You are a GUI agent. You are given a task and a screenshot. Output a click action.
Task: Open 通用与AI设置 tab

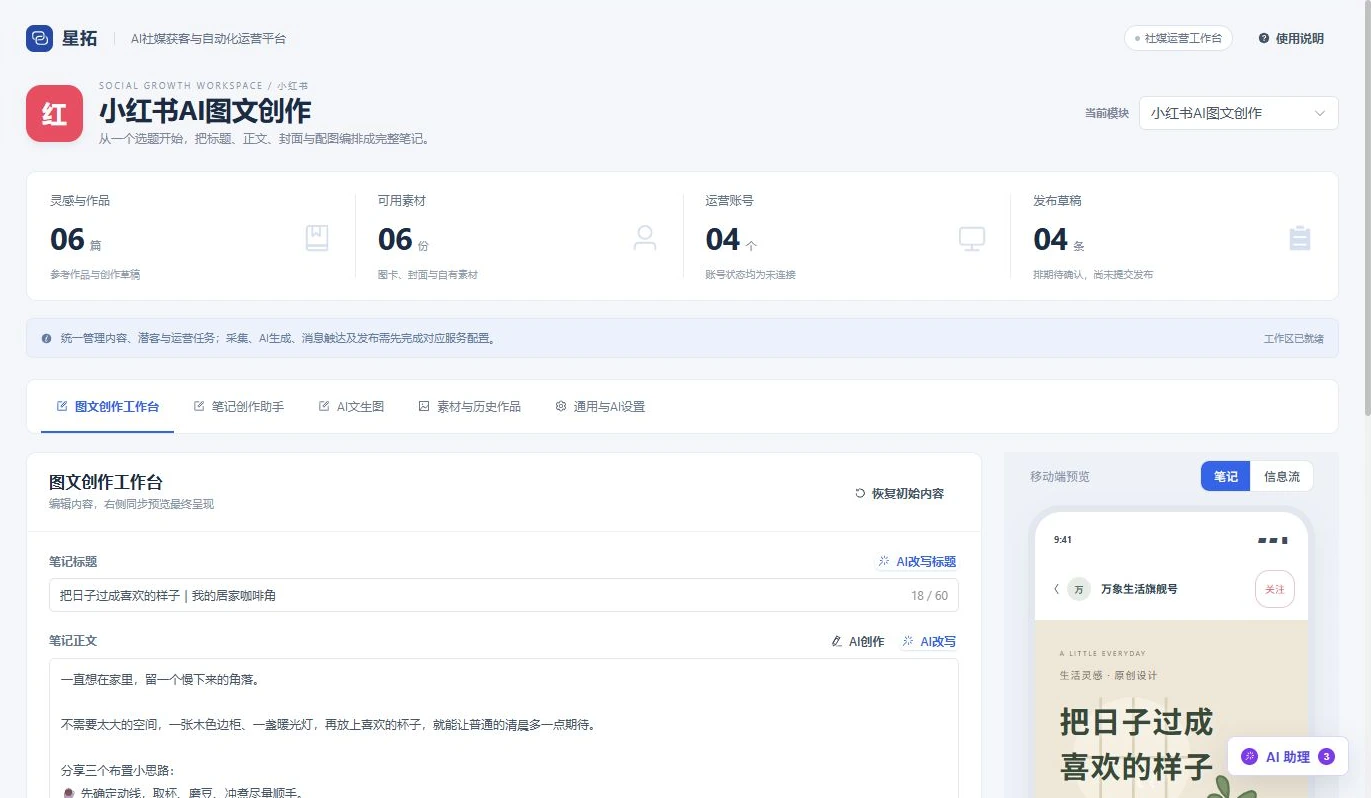coord(600,406)
